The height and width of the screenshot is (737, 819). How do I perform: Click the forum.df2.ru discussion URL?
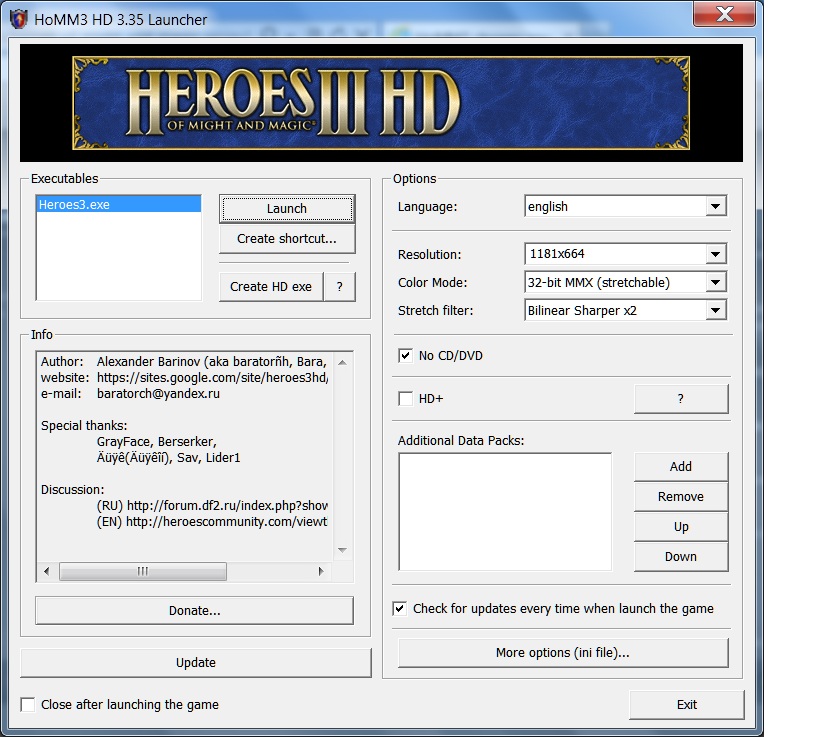pyautogui.click(x=227, y=506)
